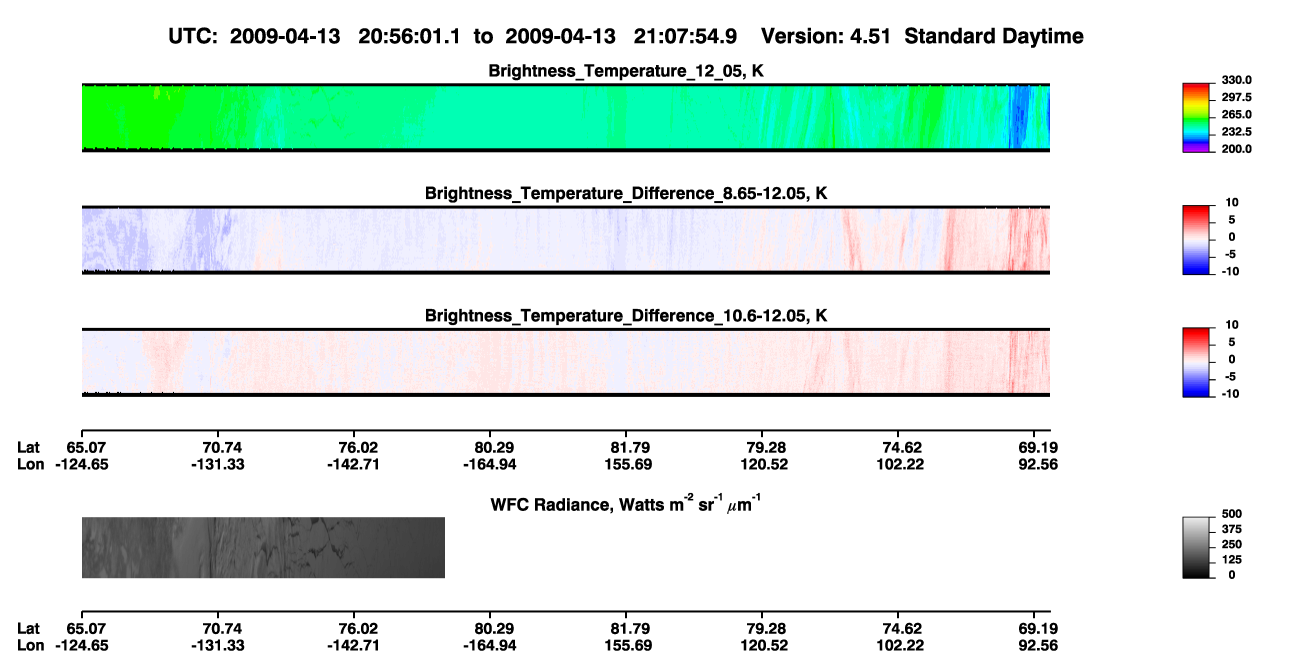Click the "250" label on the radiance colorbar
The height and width of the screenshot is (667, 1300).
tap(1233, 544)
